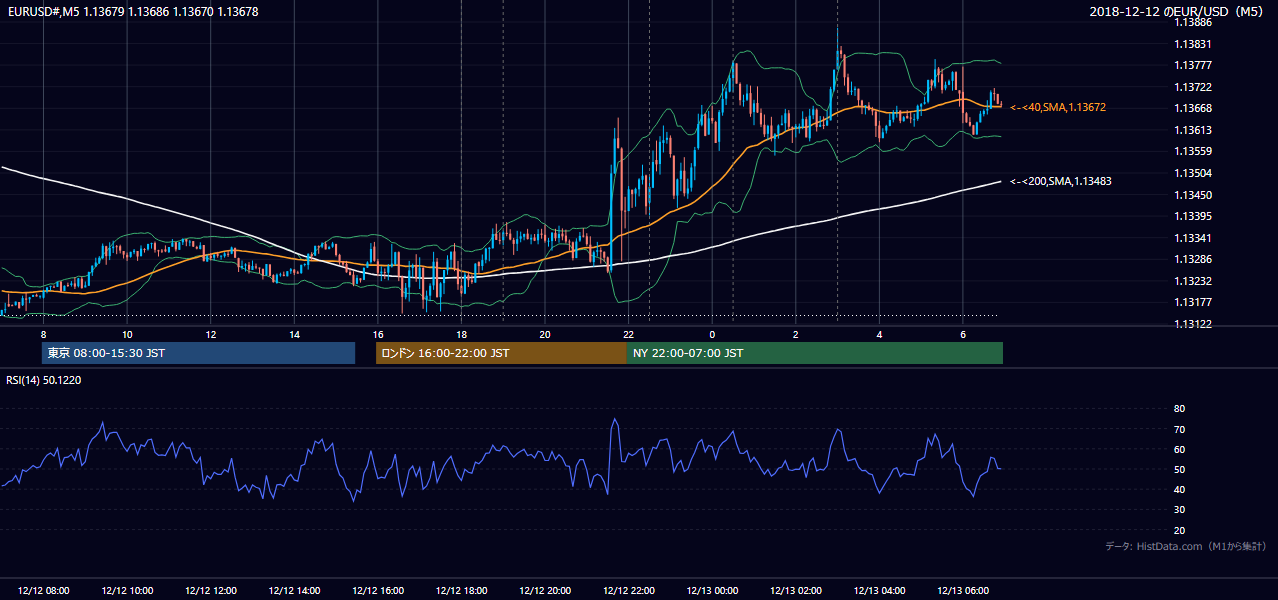Click the 12/12 16:00 bottom time label
Viewport: 1278px width, 600px height.
(x=378, y=591)
